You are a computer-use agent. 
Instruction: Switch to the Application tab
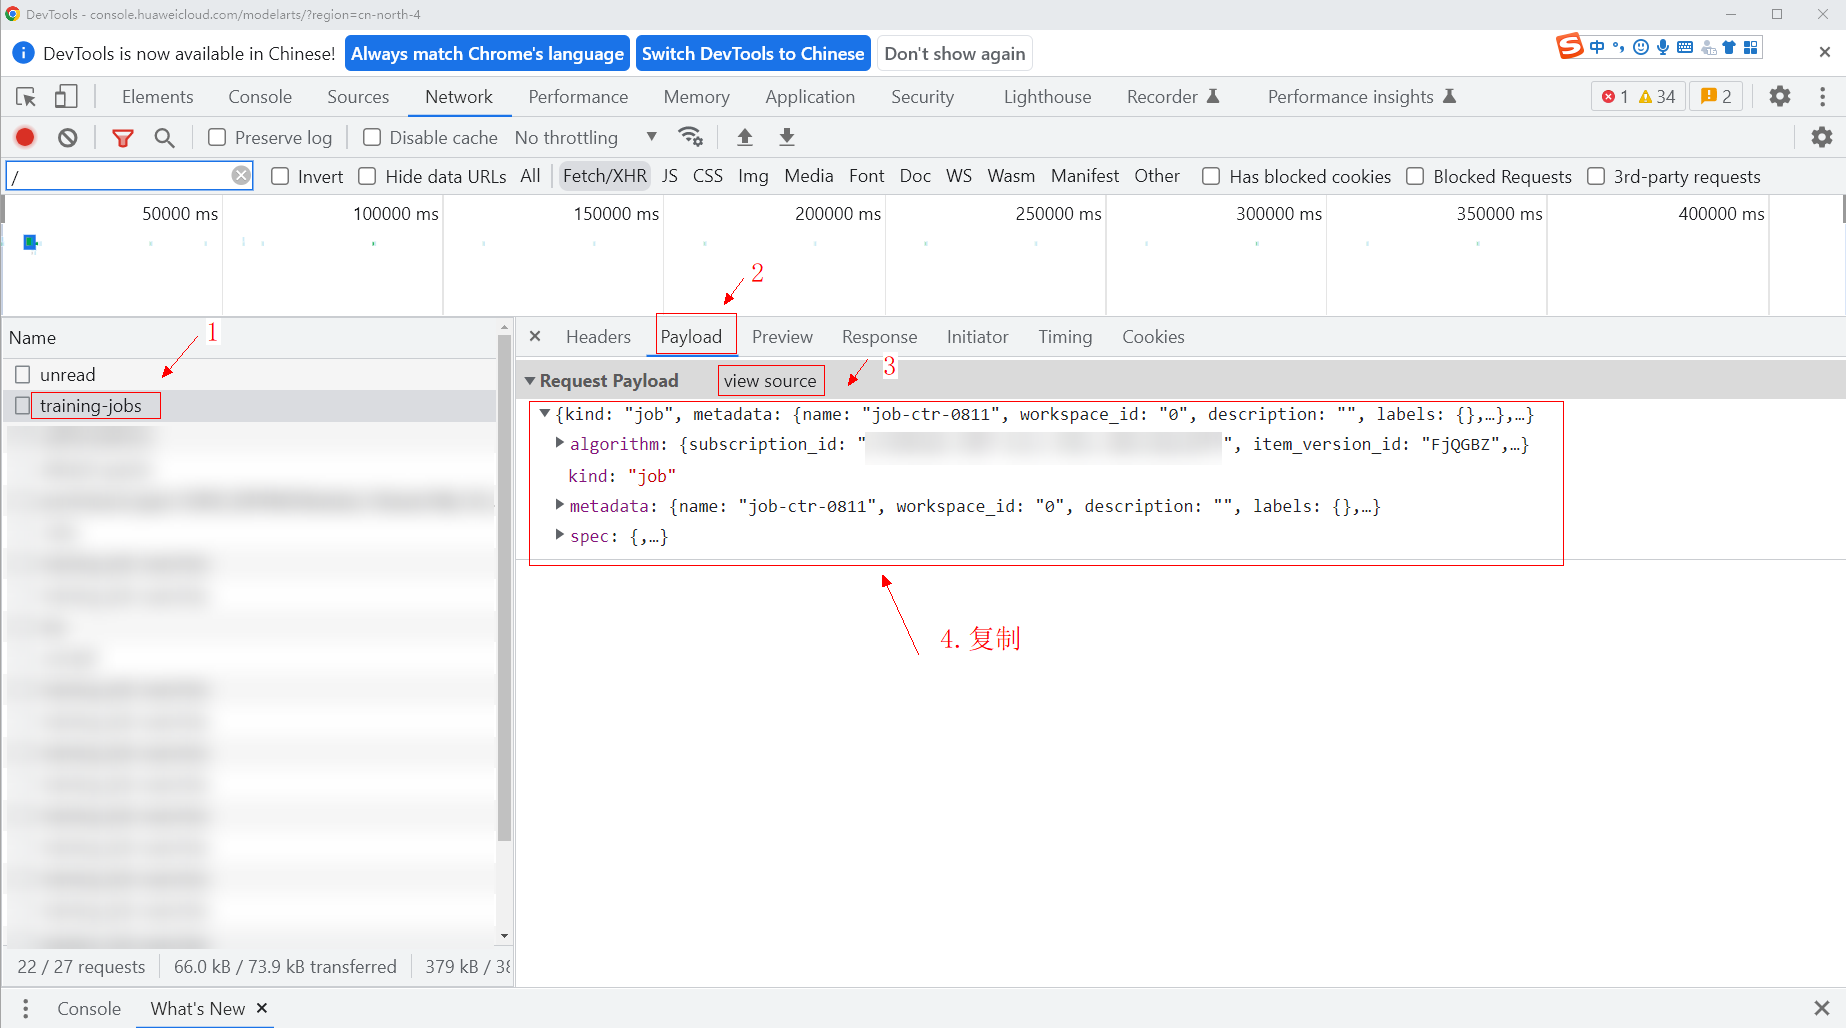pos(810,97)
